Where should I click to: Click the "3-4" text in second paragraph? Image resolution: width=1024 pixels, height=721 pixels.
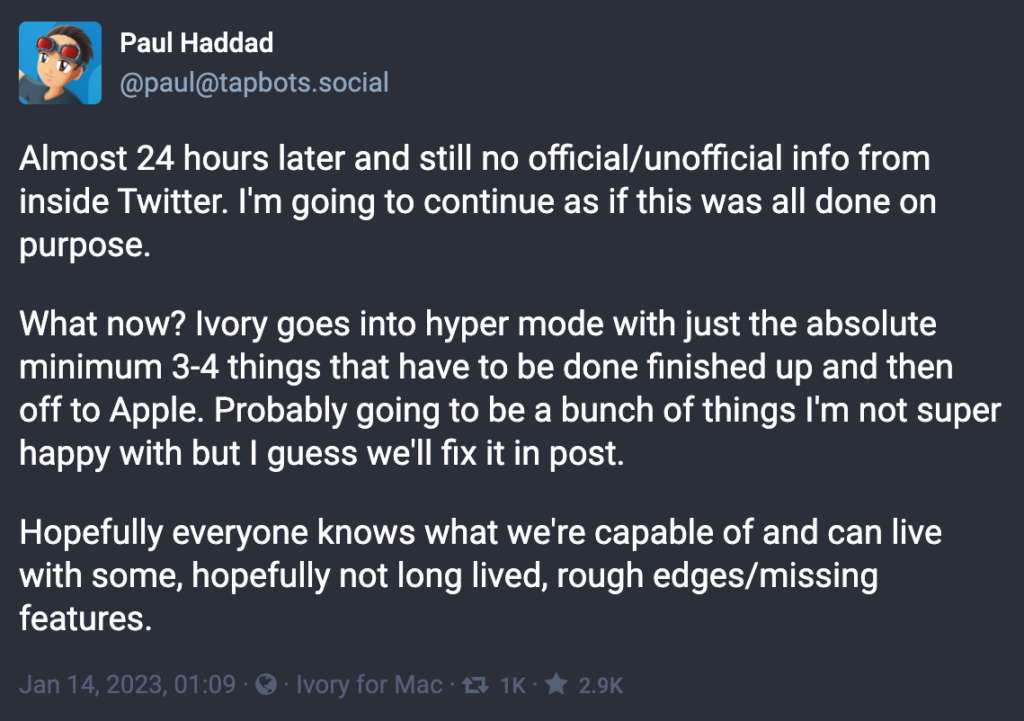(195, 367)
